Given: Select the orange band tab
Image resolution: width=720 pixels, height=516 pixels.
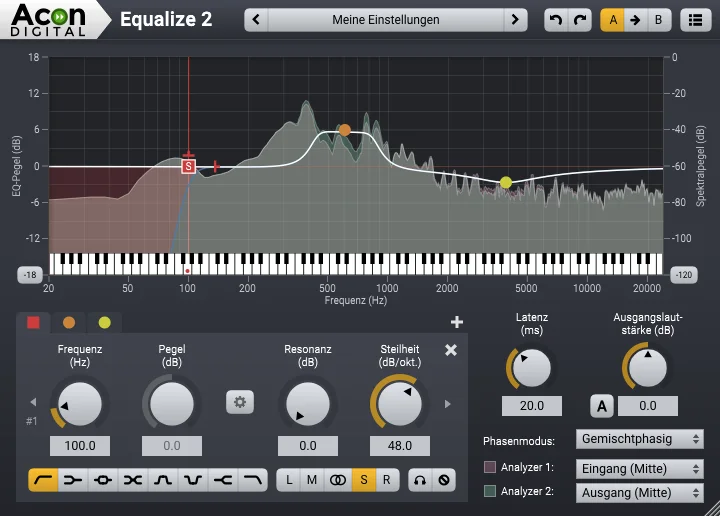Looking at the screenshot, I should 69,323.
